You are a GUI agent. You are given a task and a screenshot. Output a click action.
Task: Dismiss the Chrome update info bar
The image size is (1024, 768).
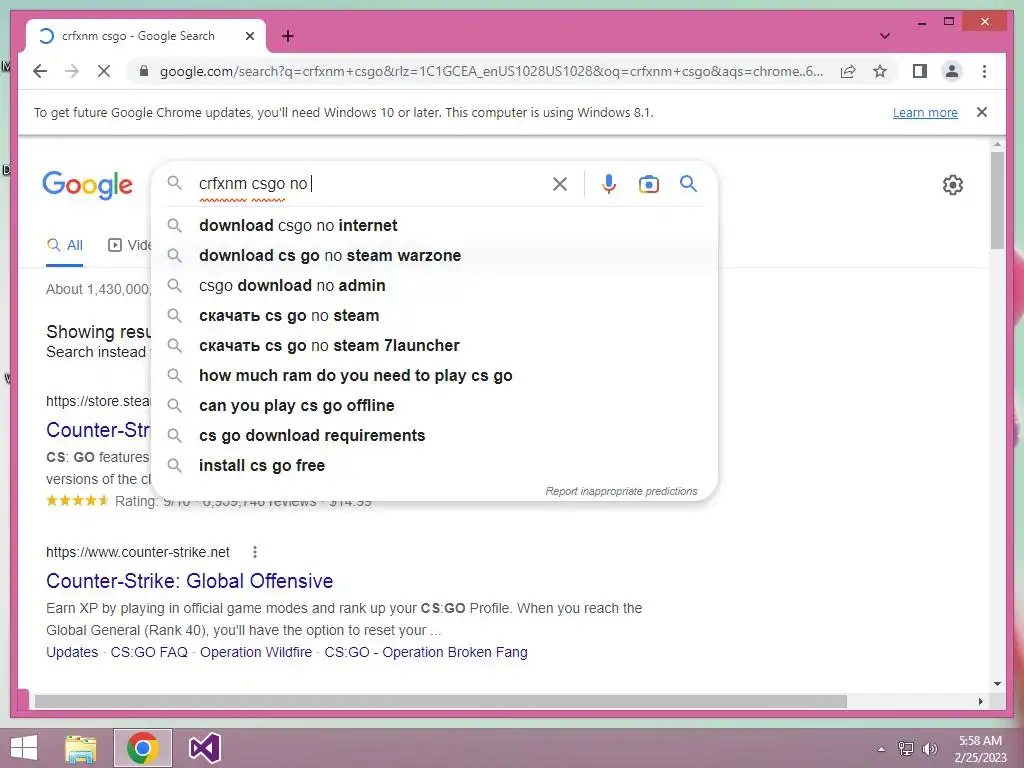[x=982, y=112]
